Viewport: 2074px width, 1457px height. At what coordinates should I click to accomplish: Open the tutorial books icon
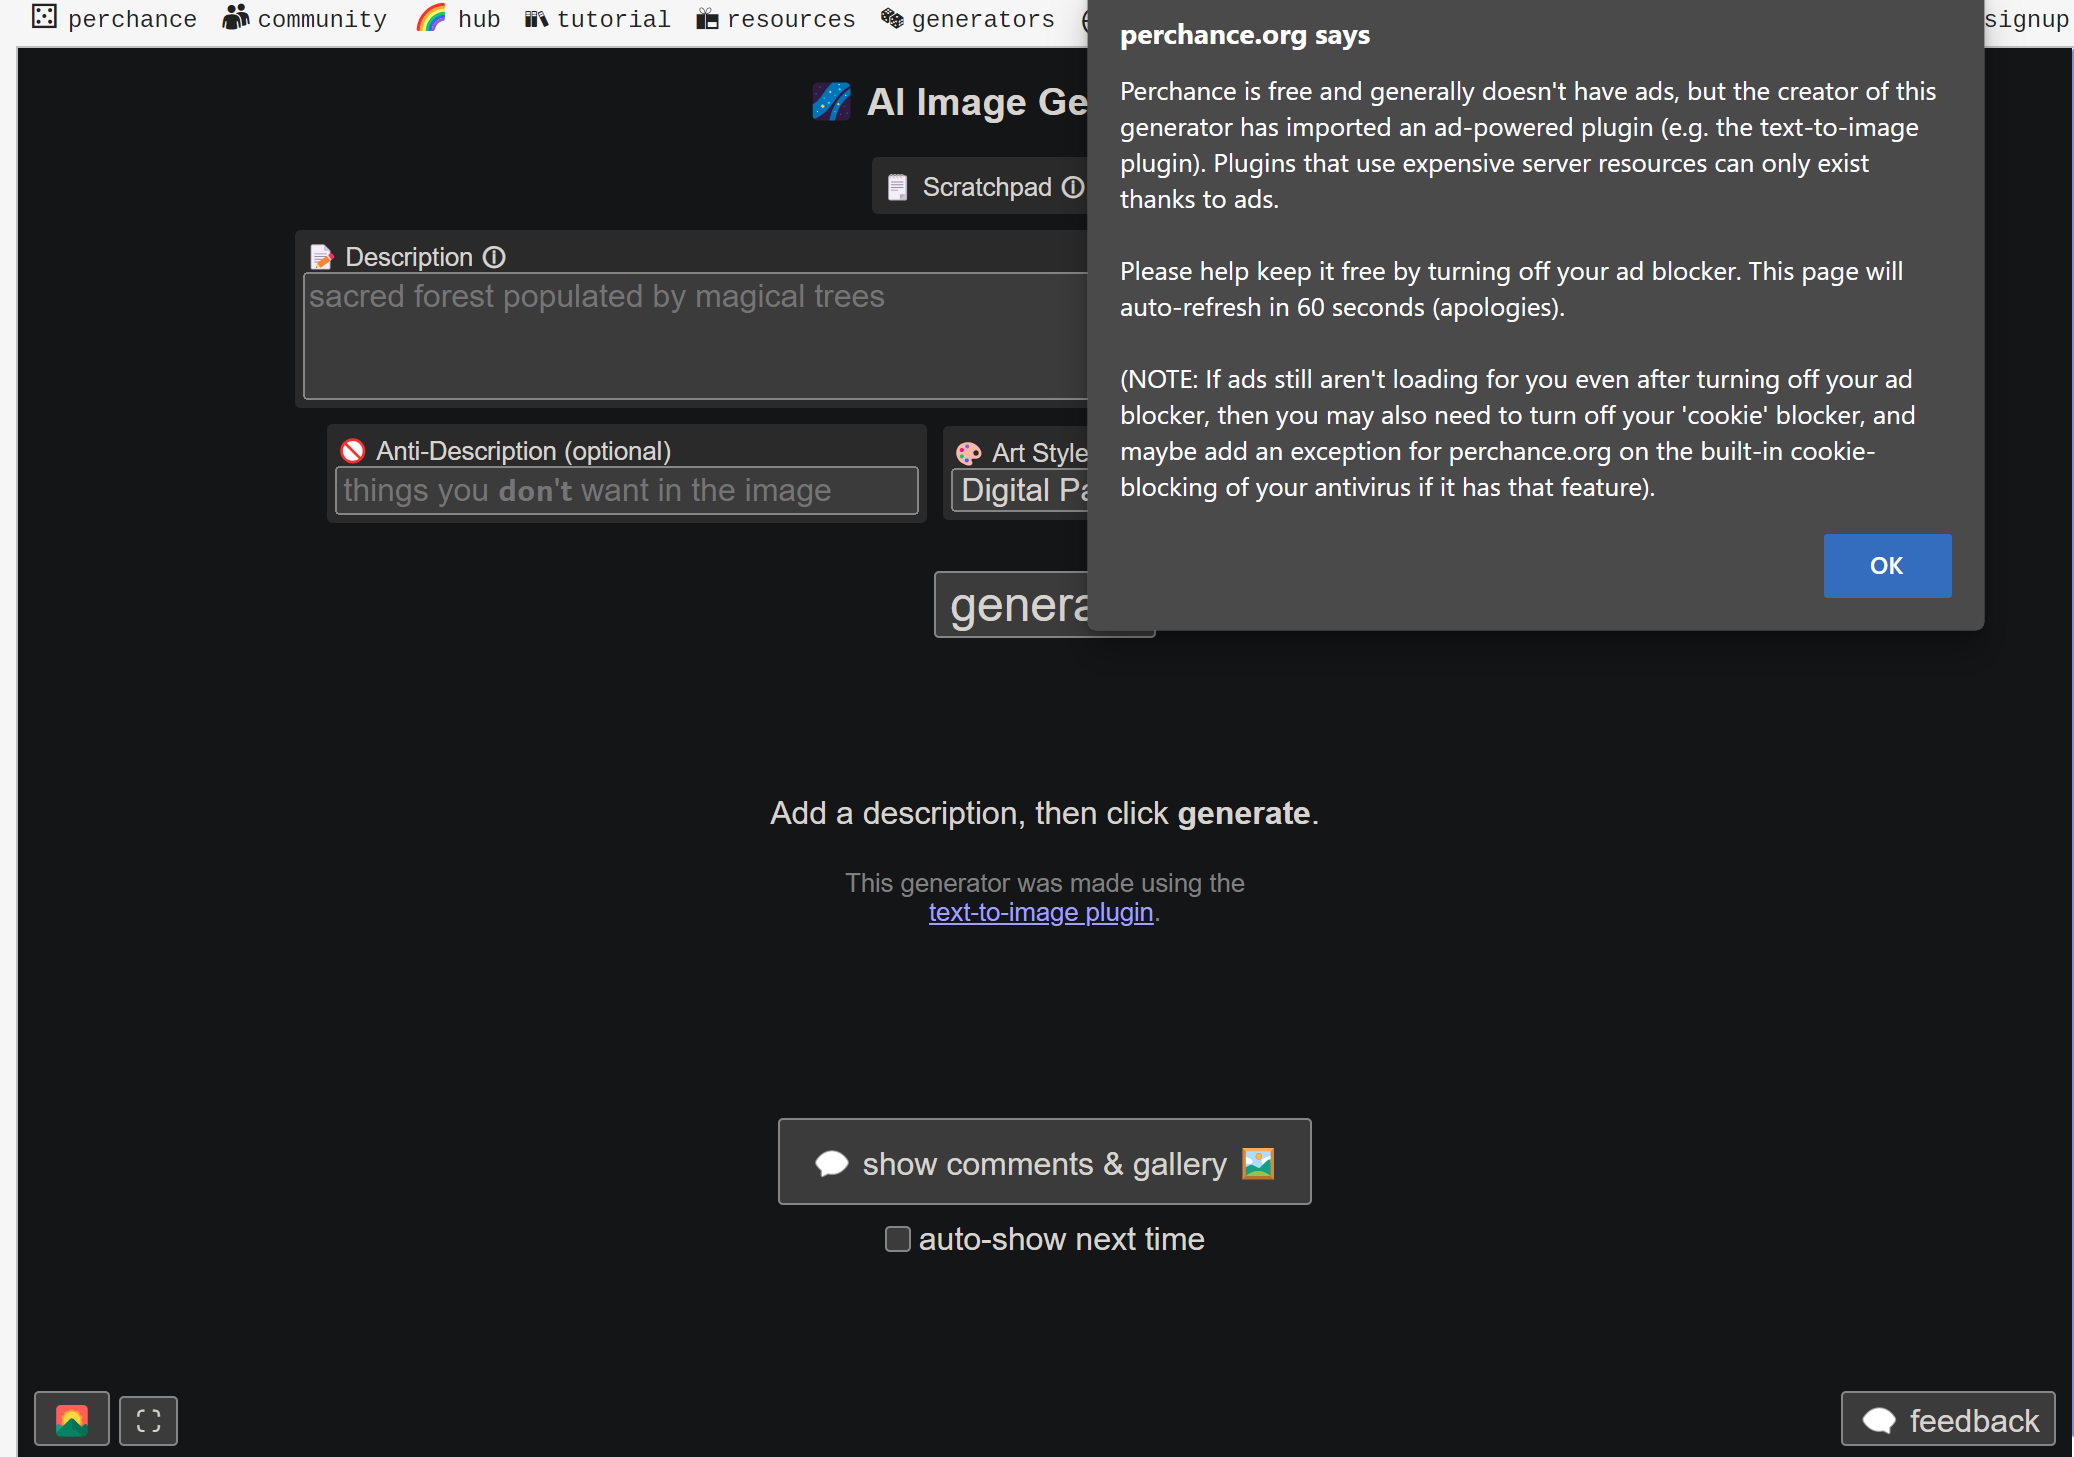coord(536,17)
